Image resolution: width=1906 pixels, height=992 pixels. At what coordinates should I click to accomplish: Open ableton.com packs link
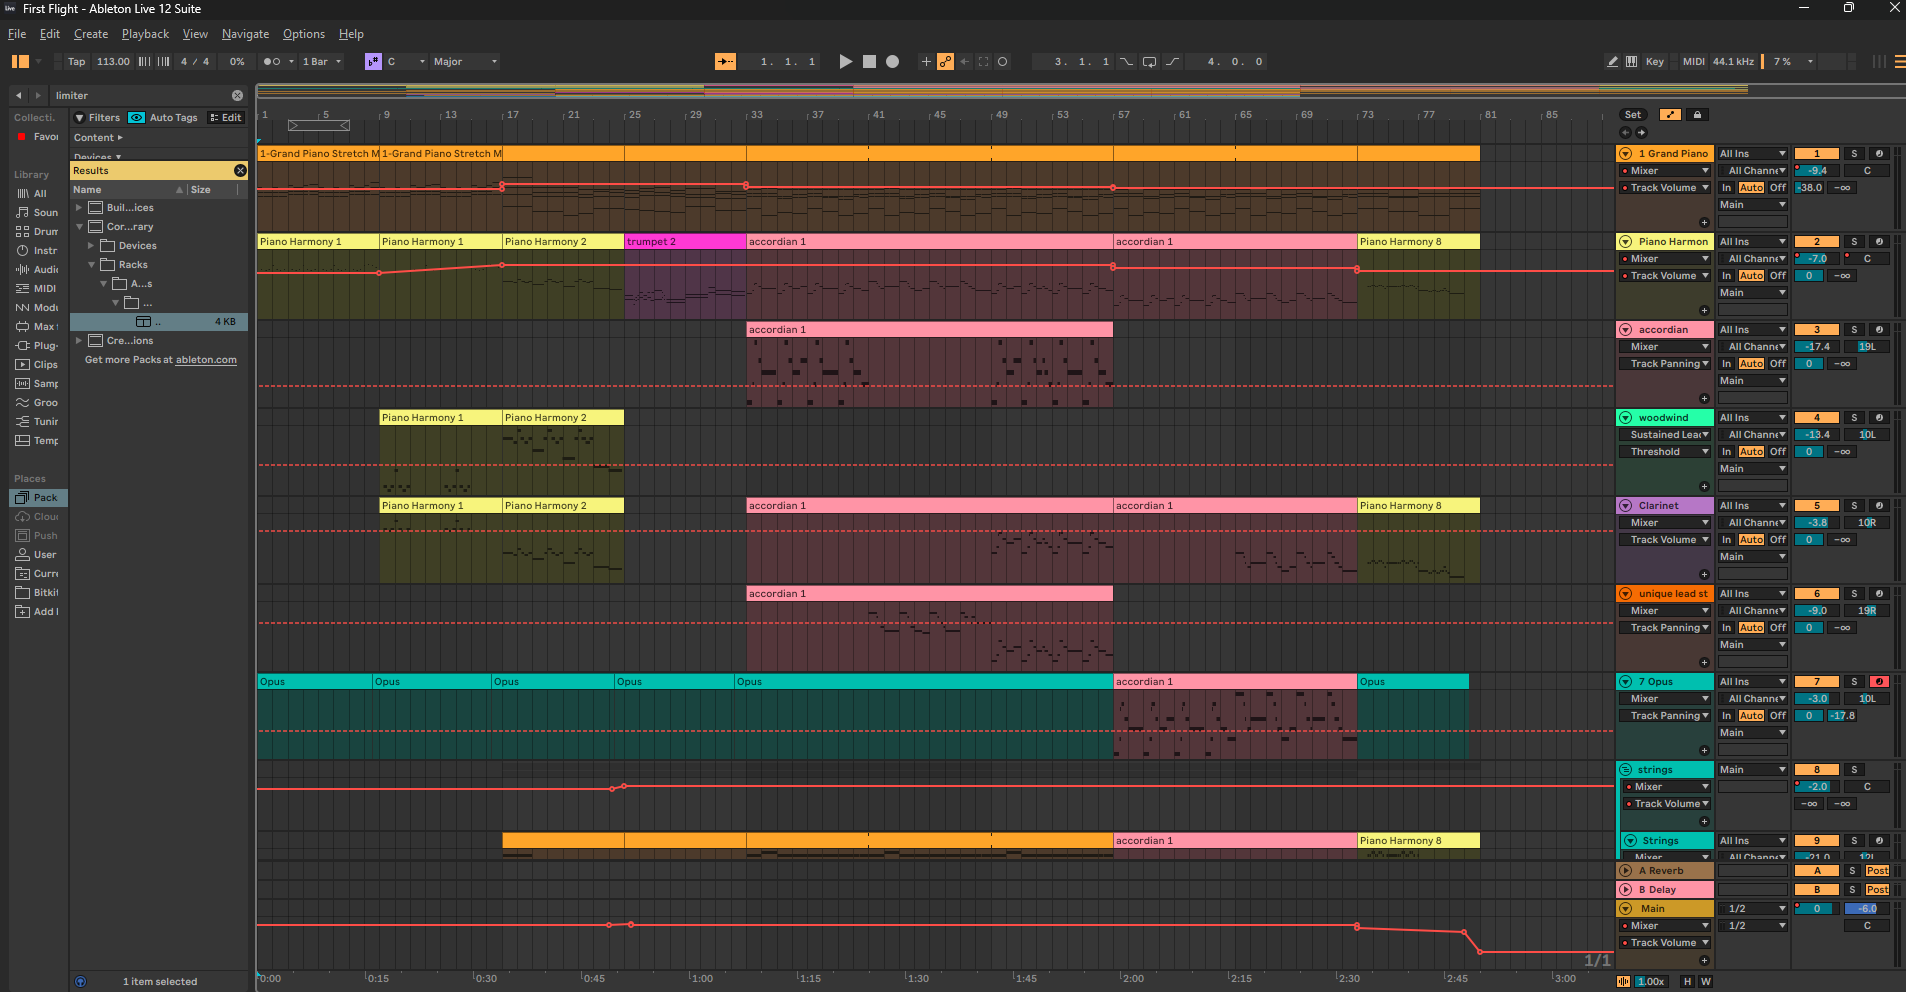pyautogui.click(x=206, y=360)
